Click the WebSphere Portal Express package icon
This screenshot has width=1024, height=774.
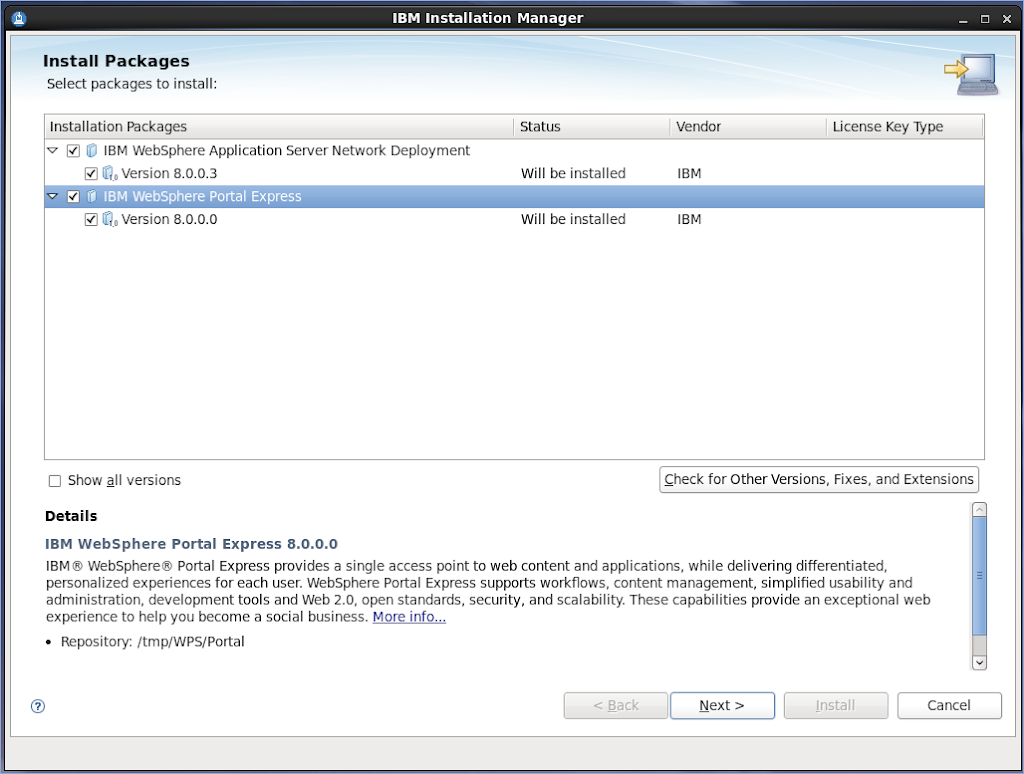tap(92, 197)
